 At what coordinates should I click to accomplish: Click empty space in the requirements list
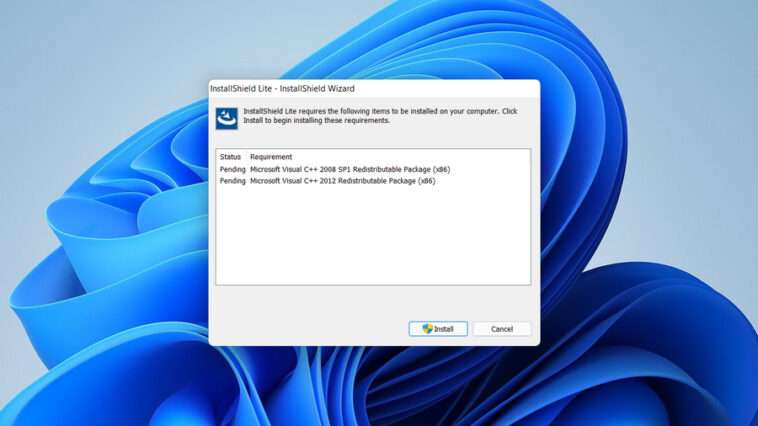[x=373, y=240]
